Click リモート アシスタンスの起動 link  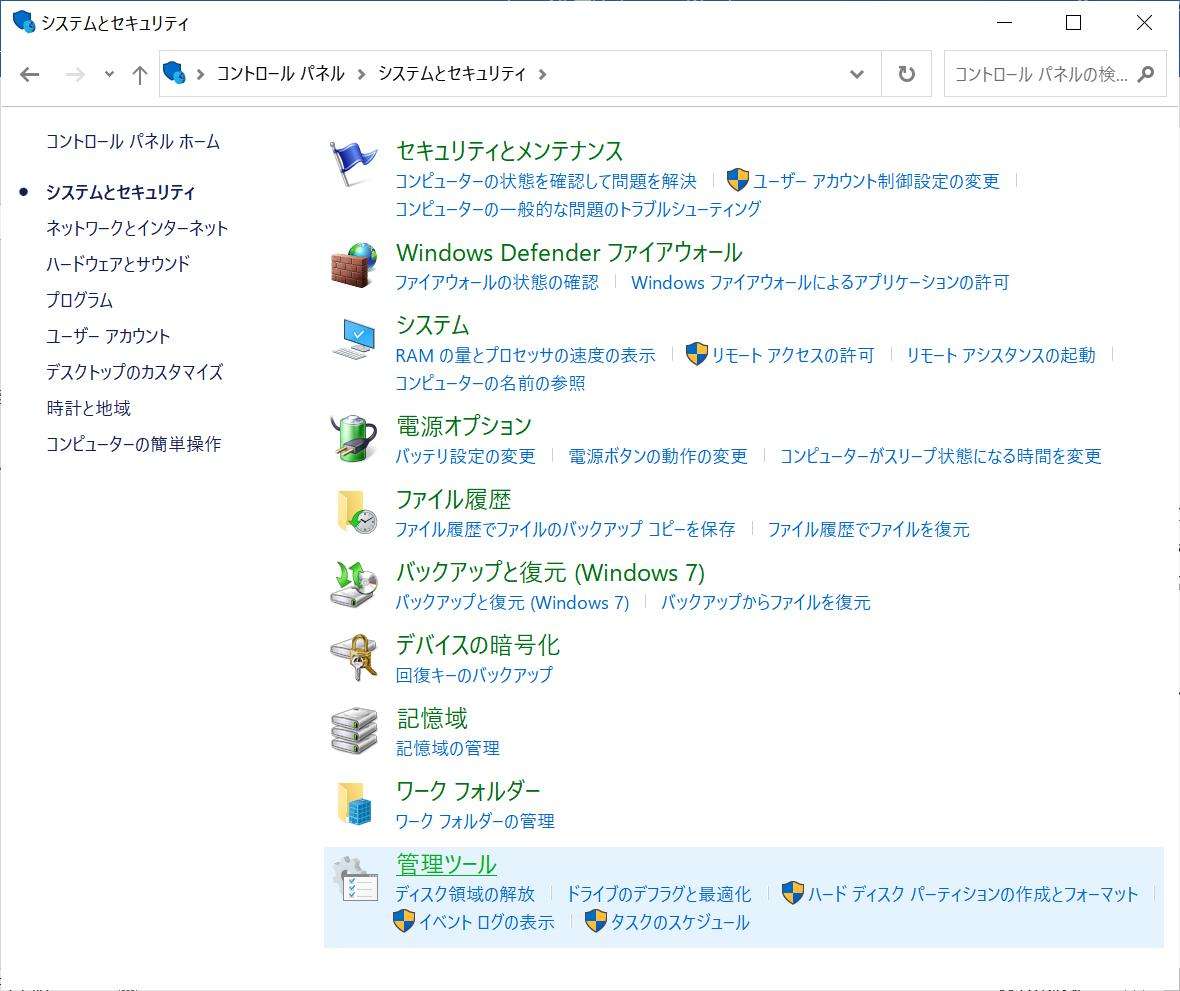point(1001,355)
